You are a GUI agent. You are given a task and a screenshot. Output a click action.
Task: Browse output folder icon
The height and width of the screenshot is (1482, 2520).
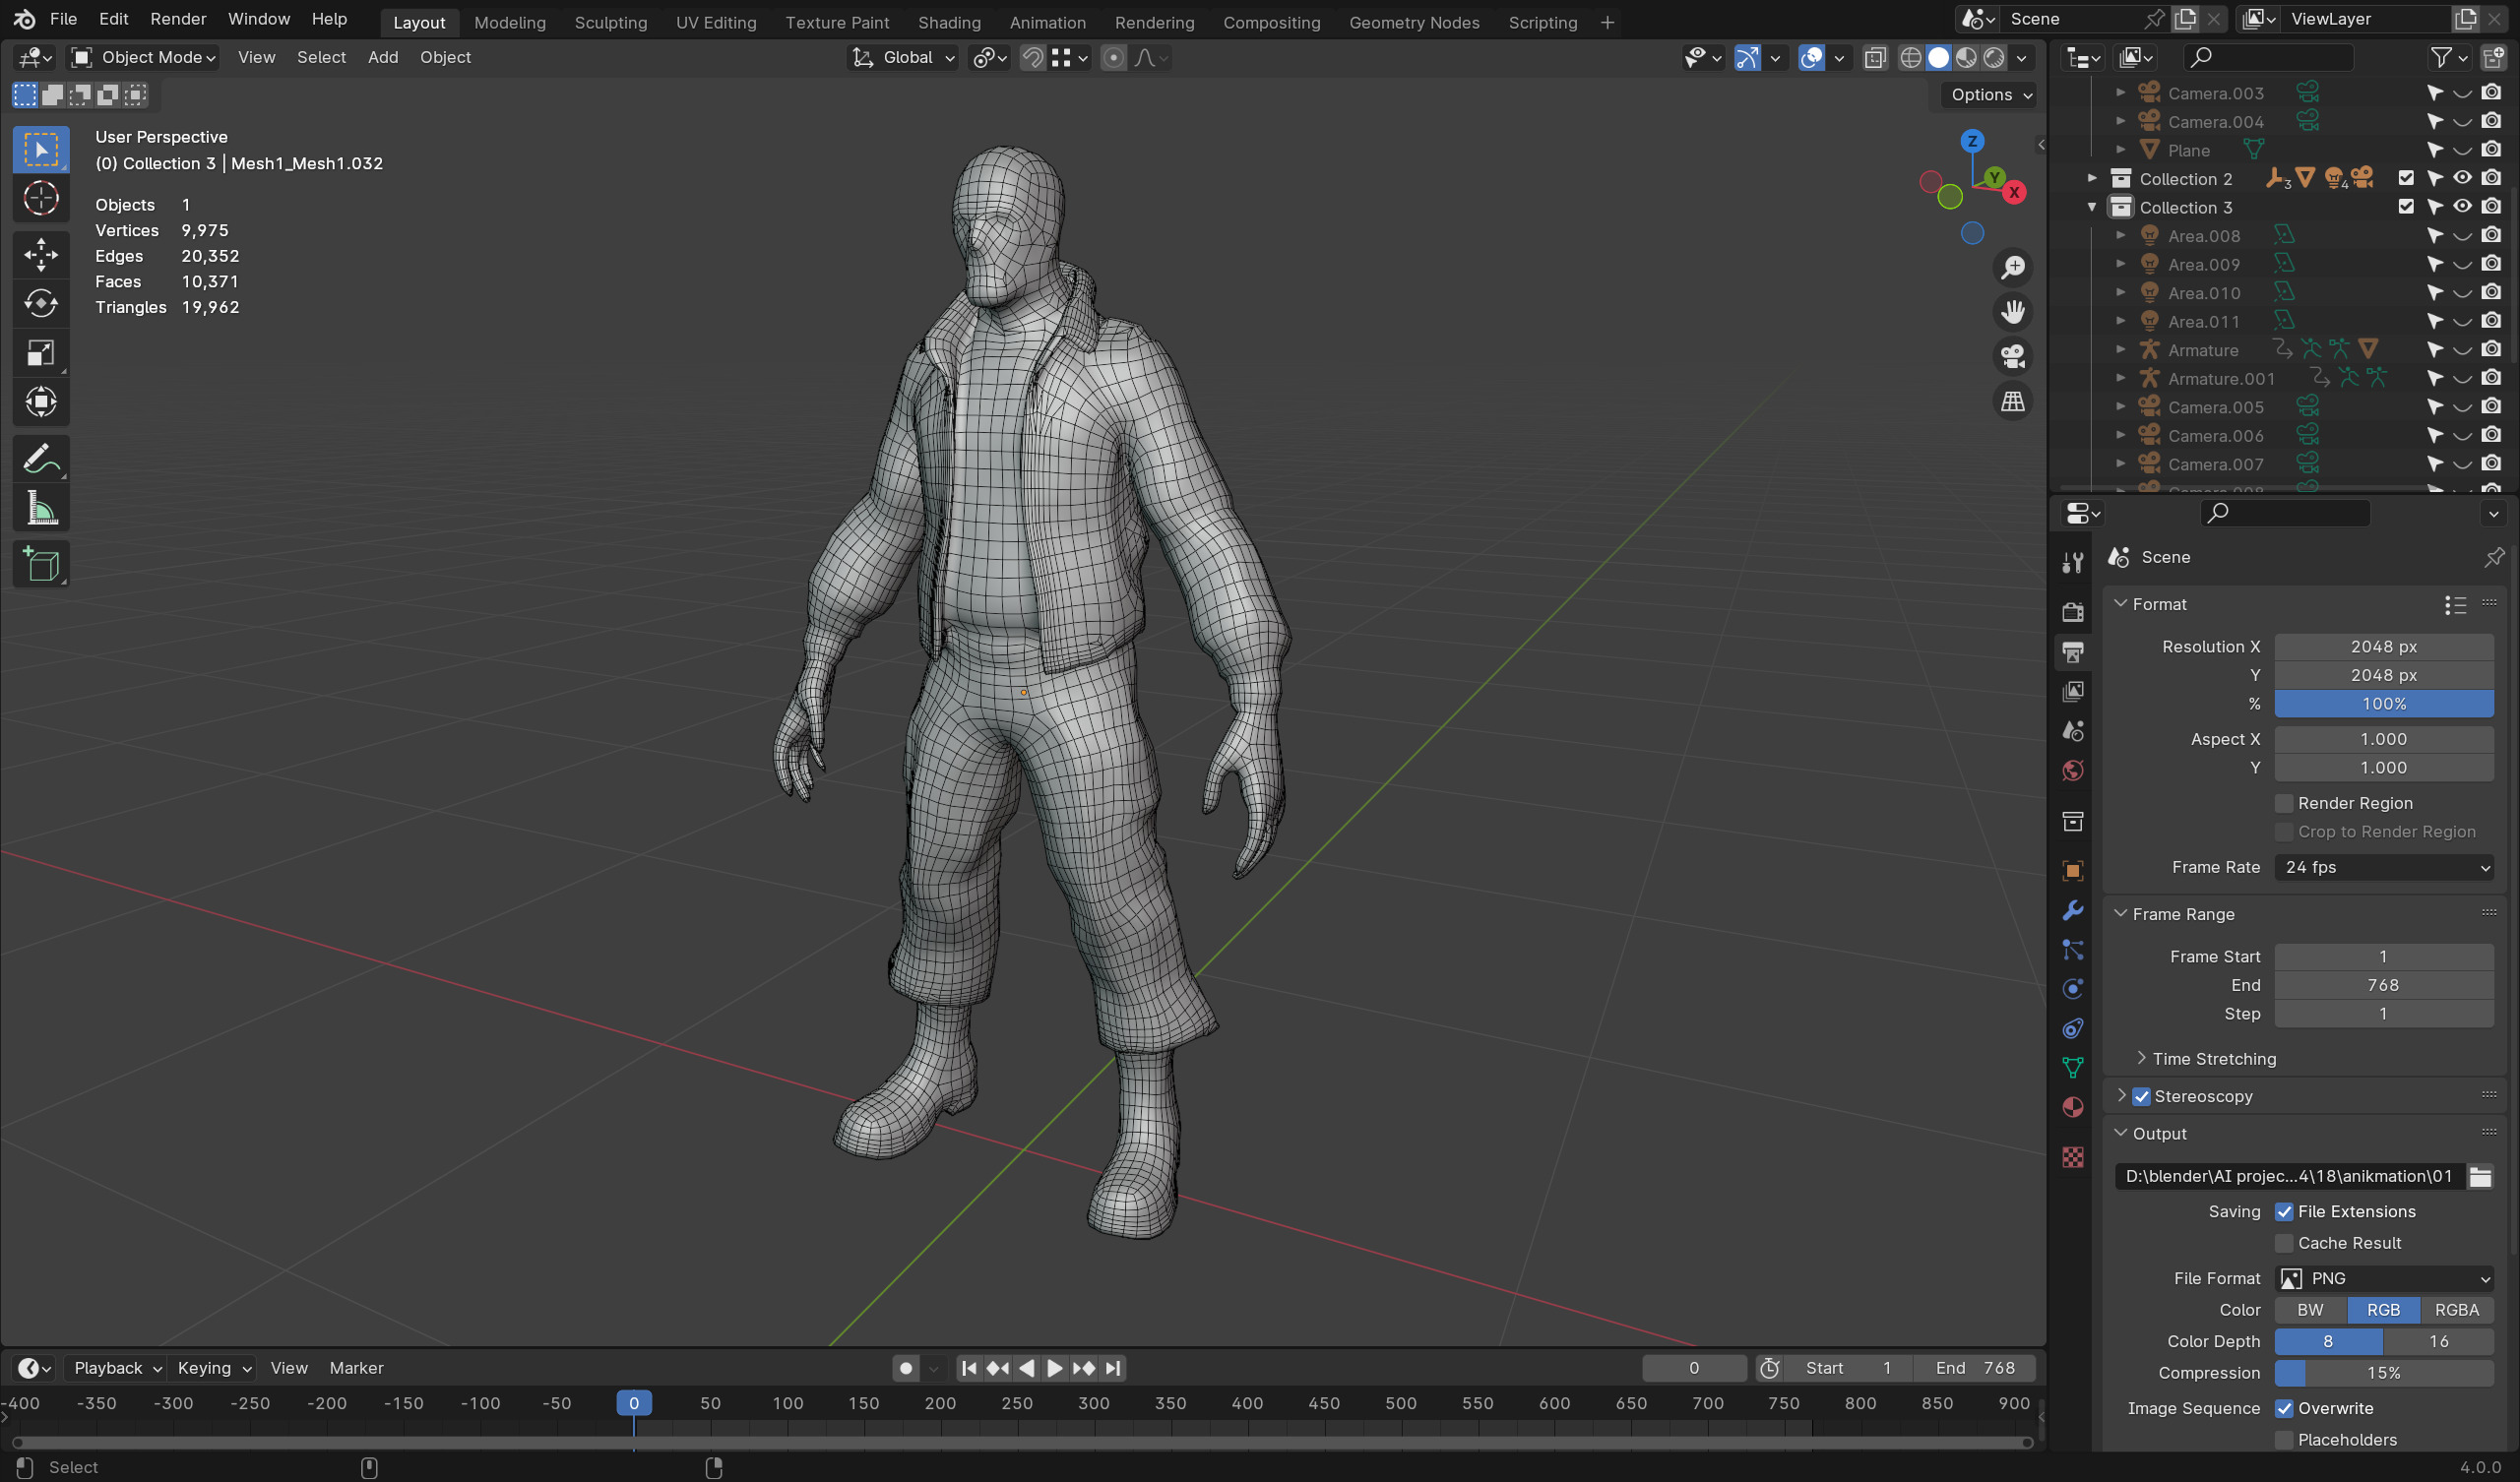(2479, 1177)
